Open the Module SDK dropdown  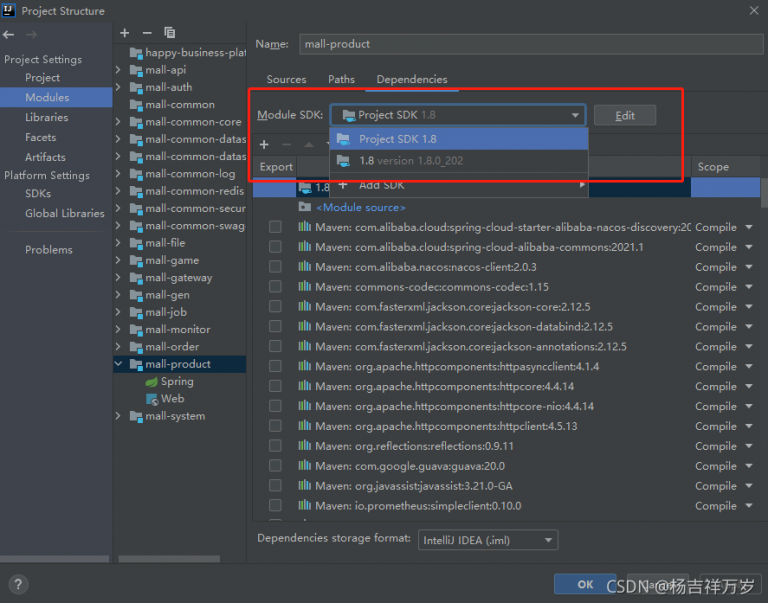click(x=458, y=115)
